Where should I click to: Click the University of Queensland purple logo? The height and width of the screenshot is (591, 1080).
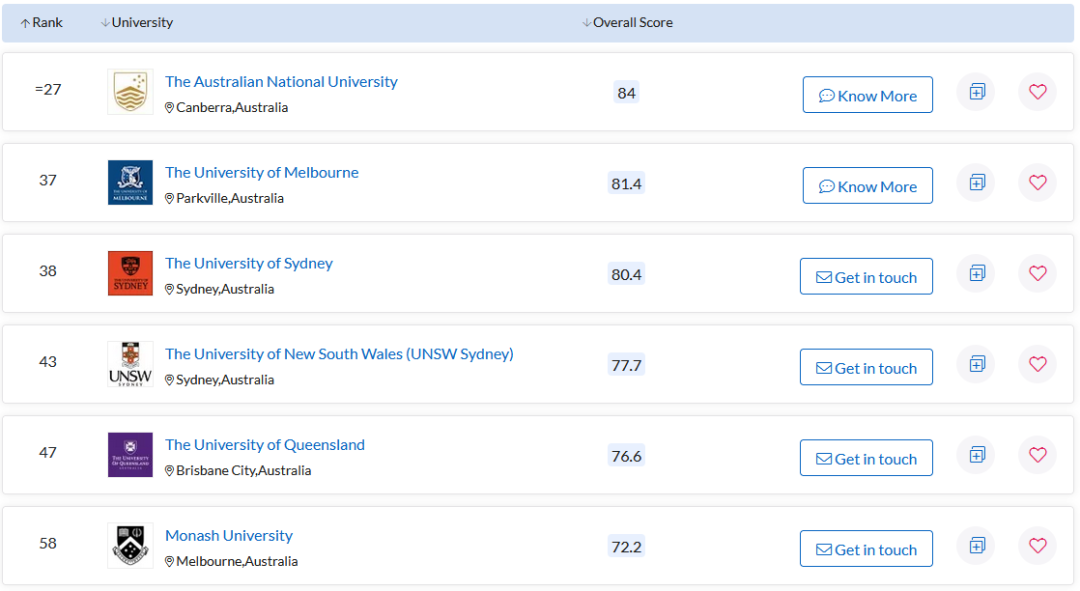click(130, 455)
